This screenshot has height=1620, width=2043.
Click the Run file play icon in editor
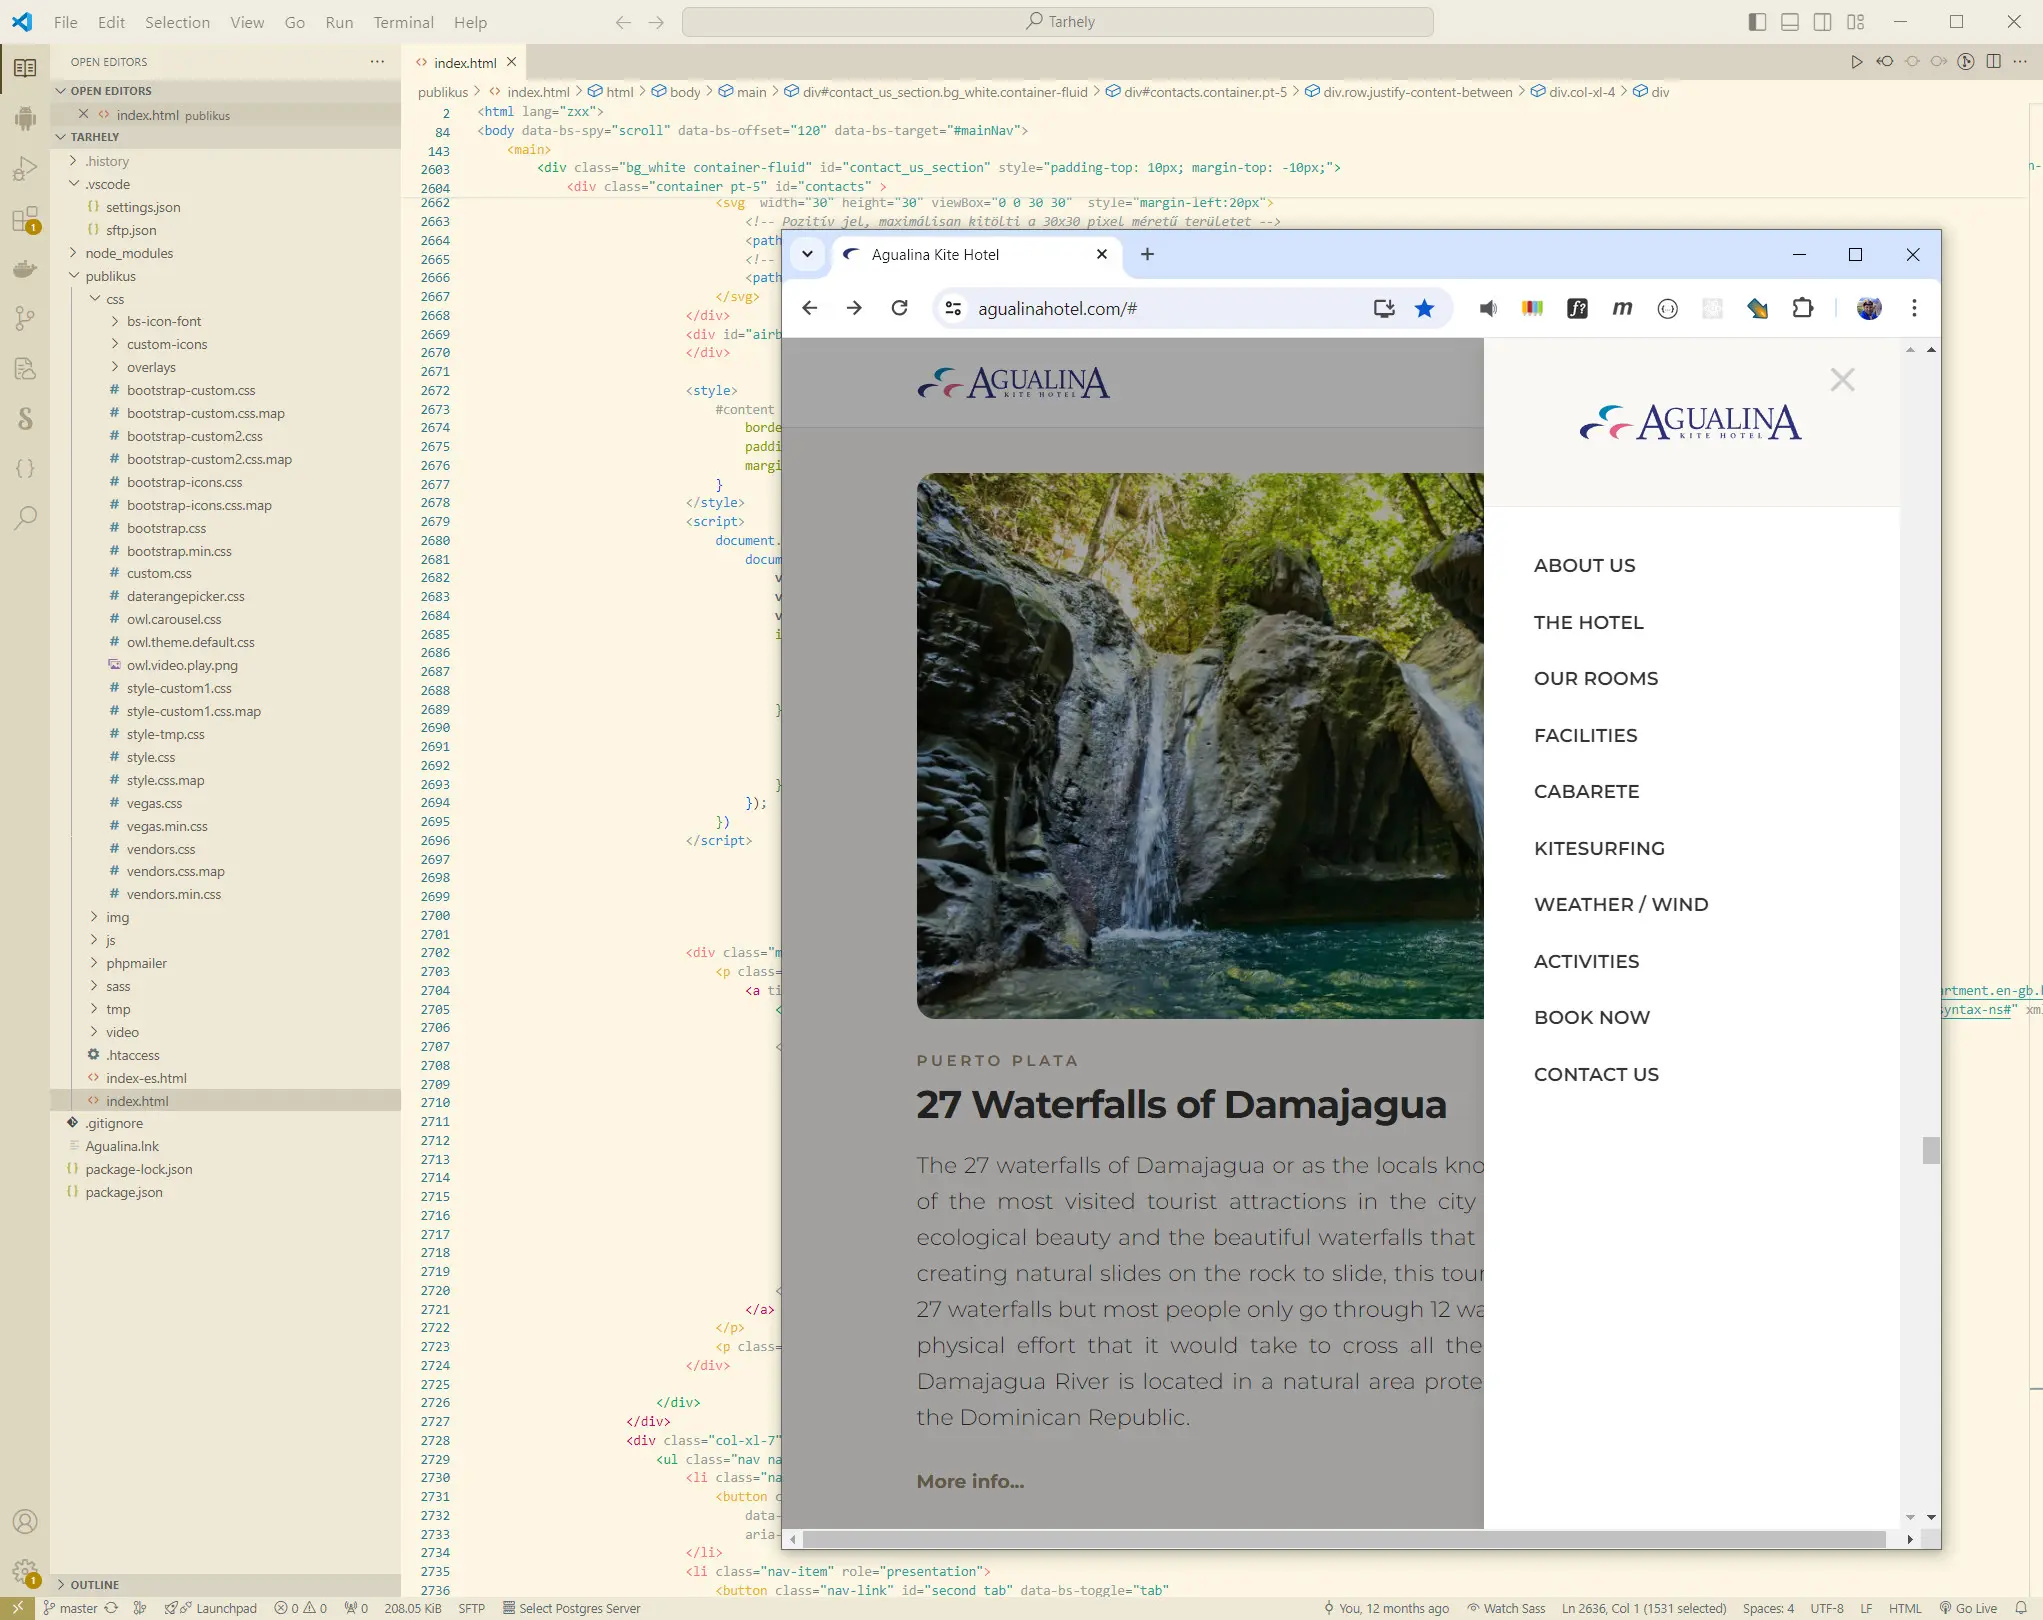point(1856,62)
